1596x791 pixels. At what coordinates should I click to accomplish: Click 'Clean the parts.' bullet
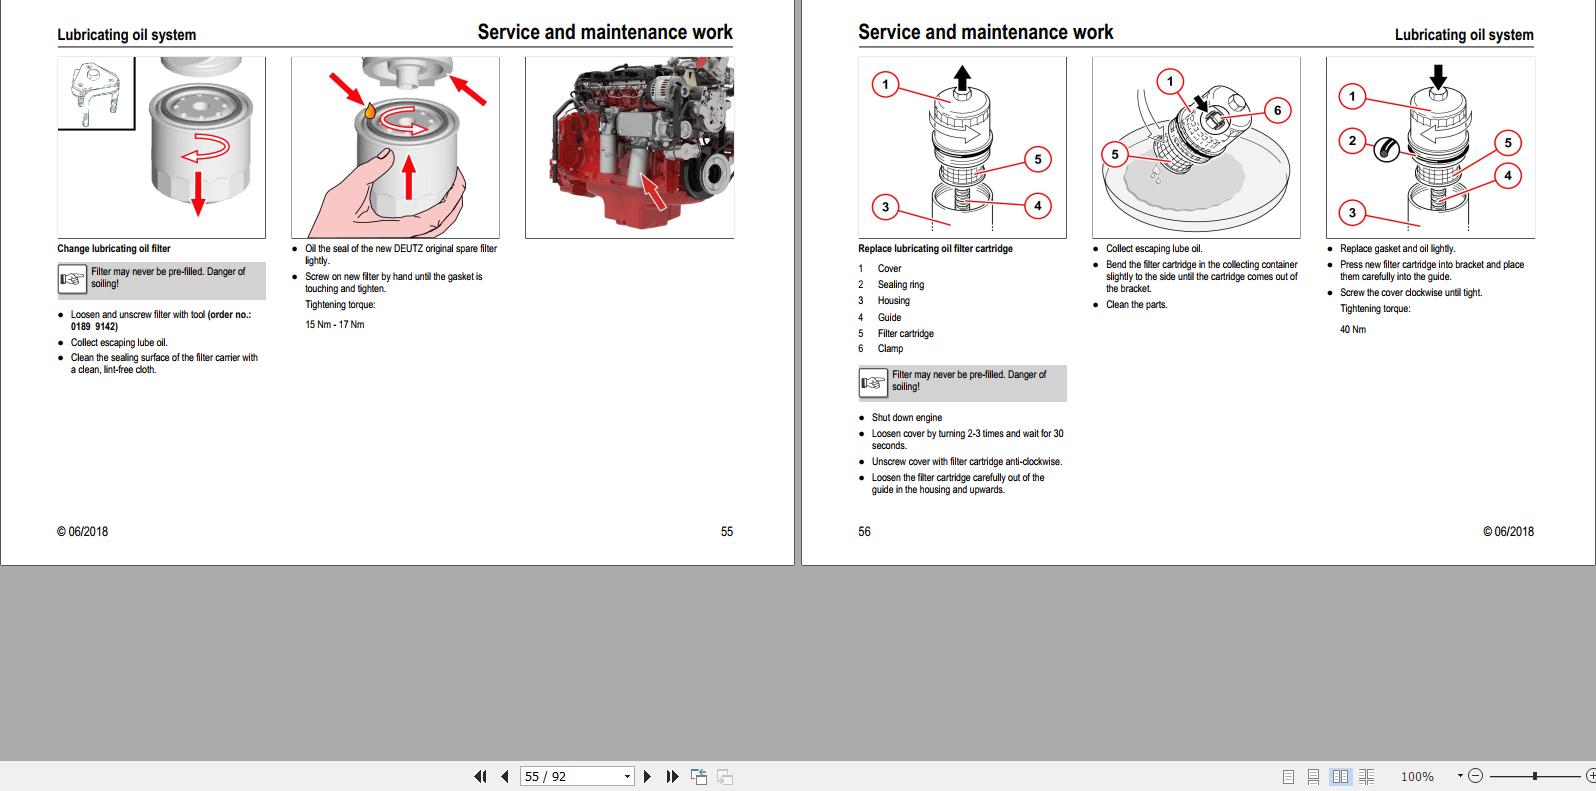coord(1137,305)
